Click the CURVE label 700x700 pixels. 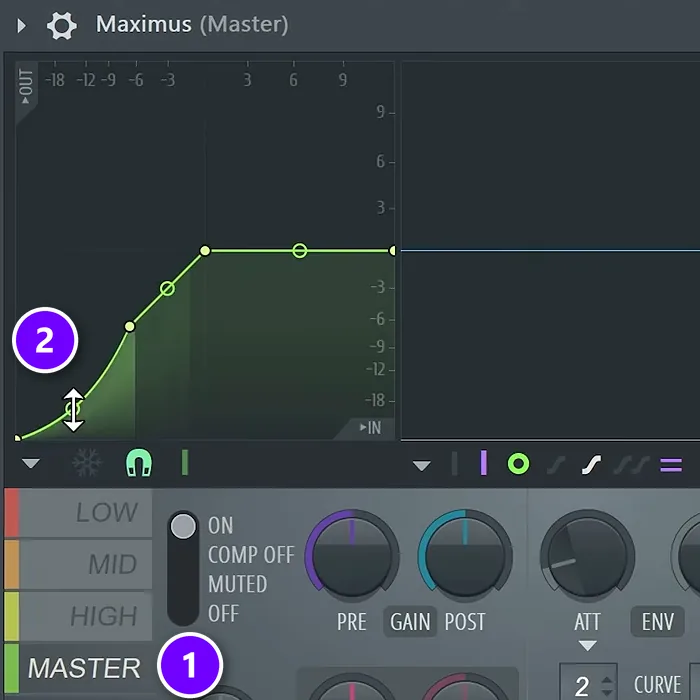(x=658, y=685)
